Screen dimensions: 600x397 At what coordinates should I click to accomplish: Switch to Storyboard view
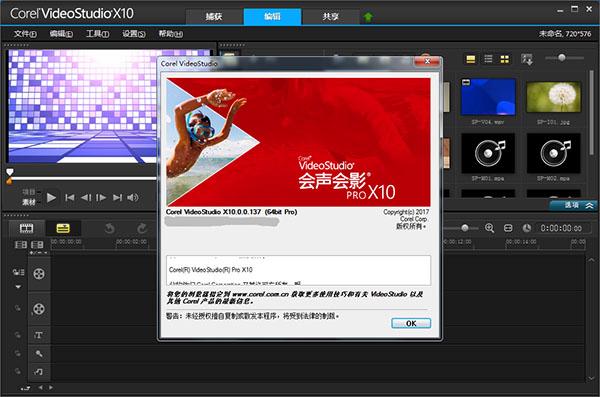click(x=26, y=229)
